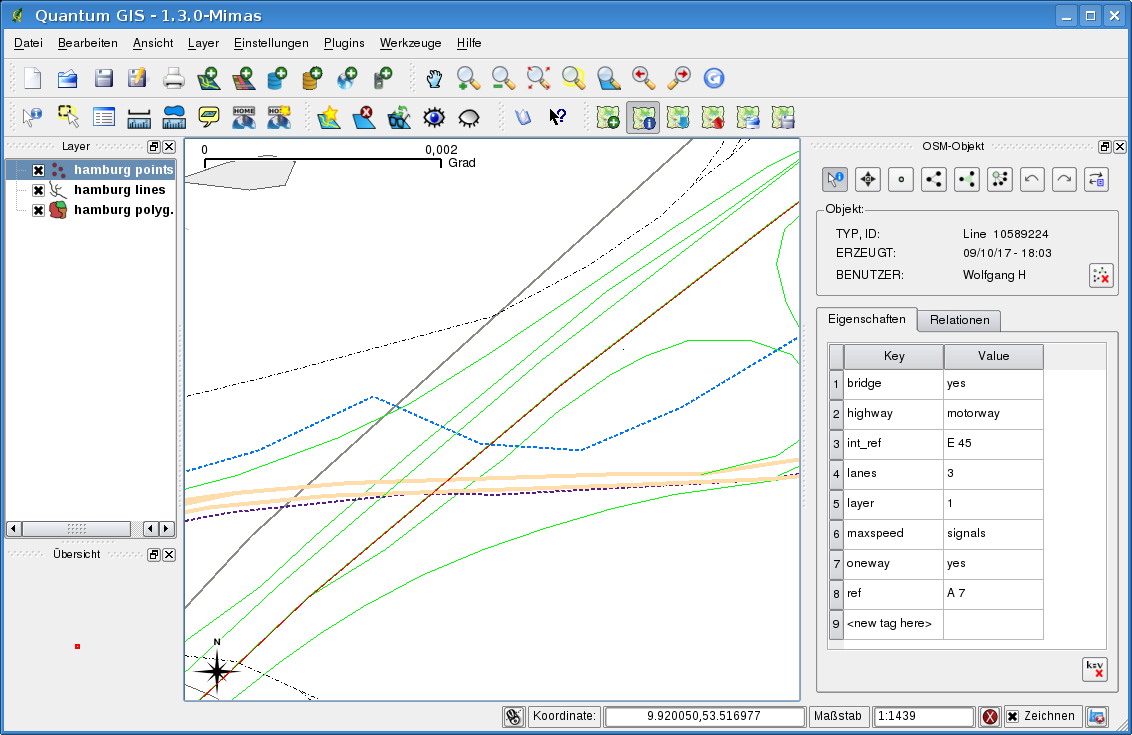Screen dimensions: 1132x735
Task: Select the OSM create line tool
Action: tap(933, 179)
